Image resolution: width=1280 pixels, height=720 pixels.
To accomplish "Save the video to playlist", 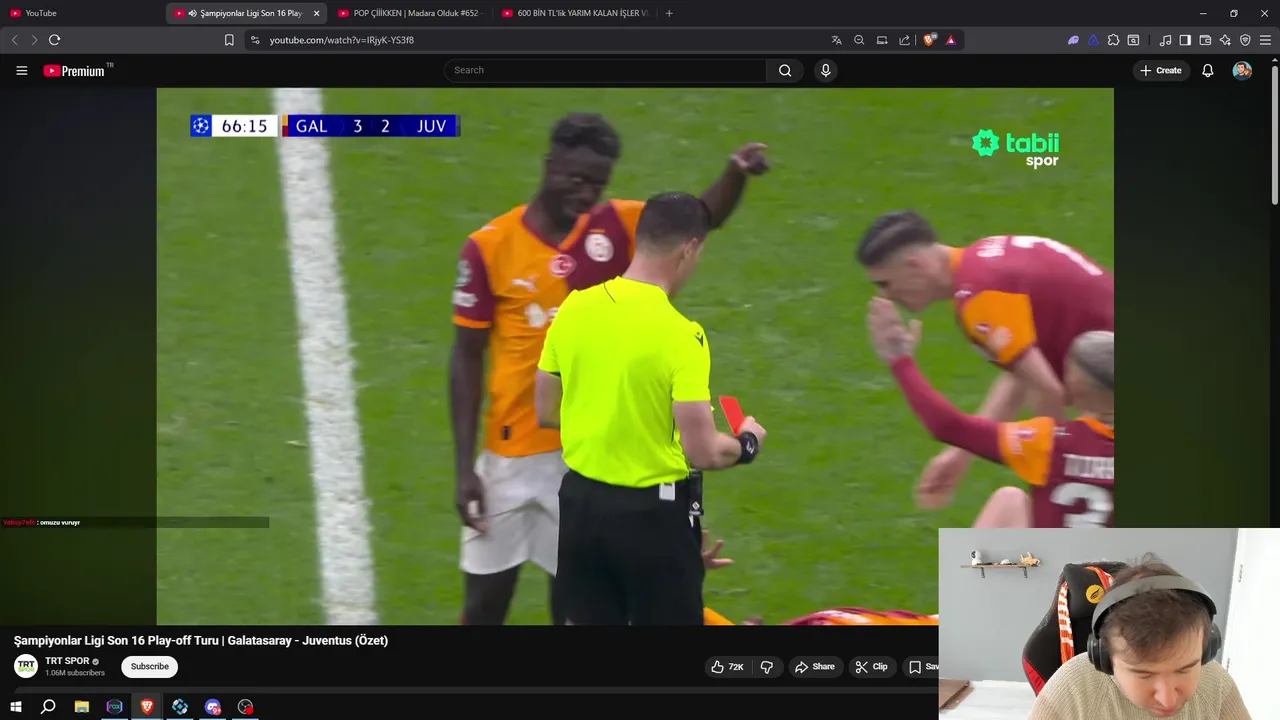I will (922, 667).
